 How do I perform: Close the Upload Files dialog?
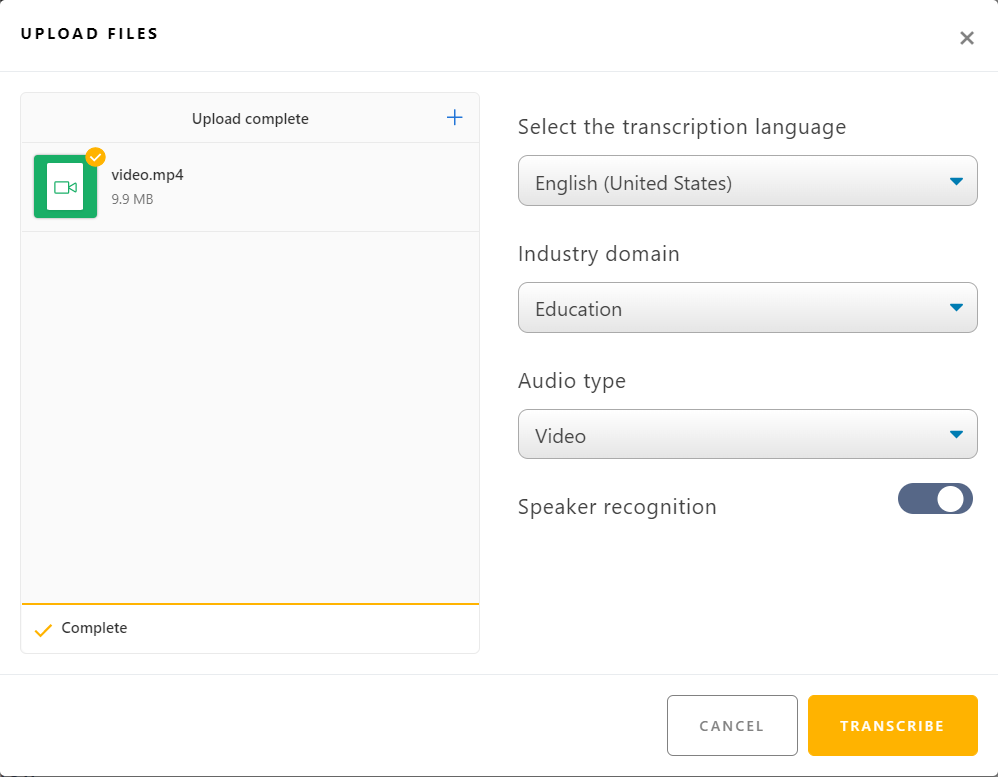coord(967,38)
